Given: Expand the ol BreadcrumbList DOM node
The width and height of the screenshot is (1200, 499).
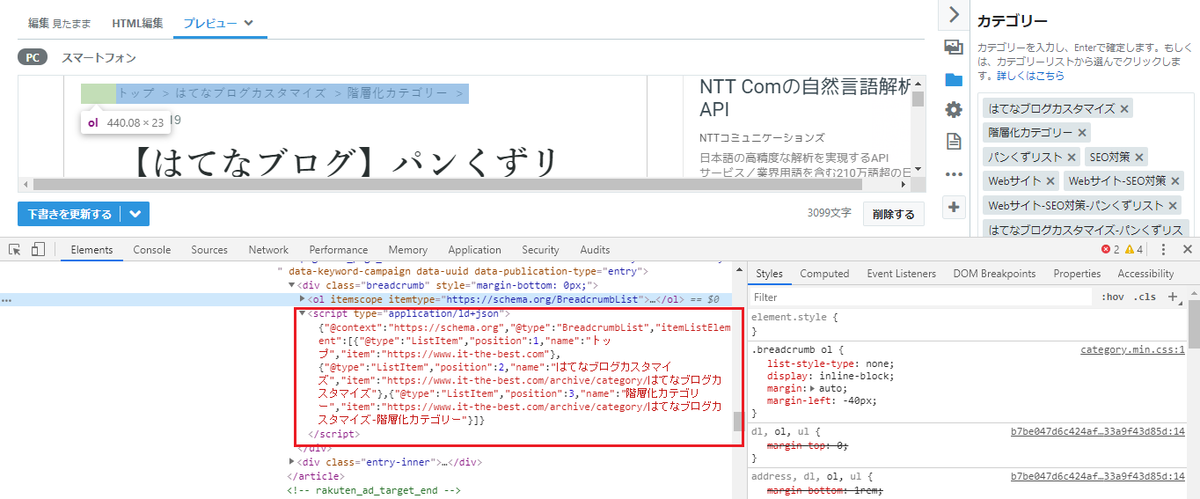Looking at the screenshot, I should click(303, 299).
